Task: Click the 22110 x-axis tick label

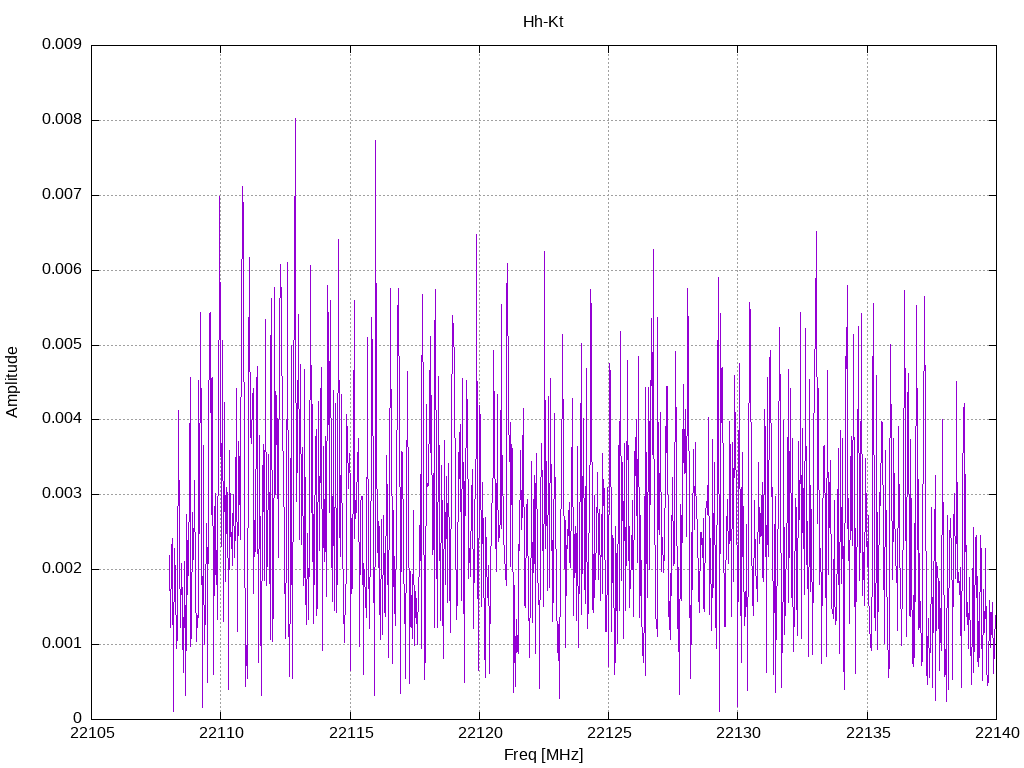Action: point(221,733)
